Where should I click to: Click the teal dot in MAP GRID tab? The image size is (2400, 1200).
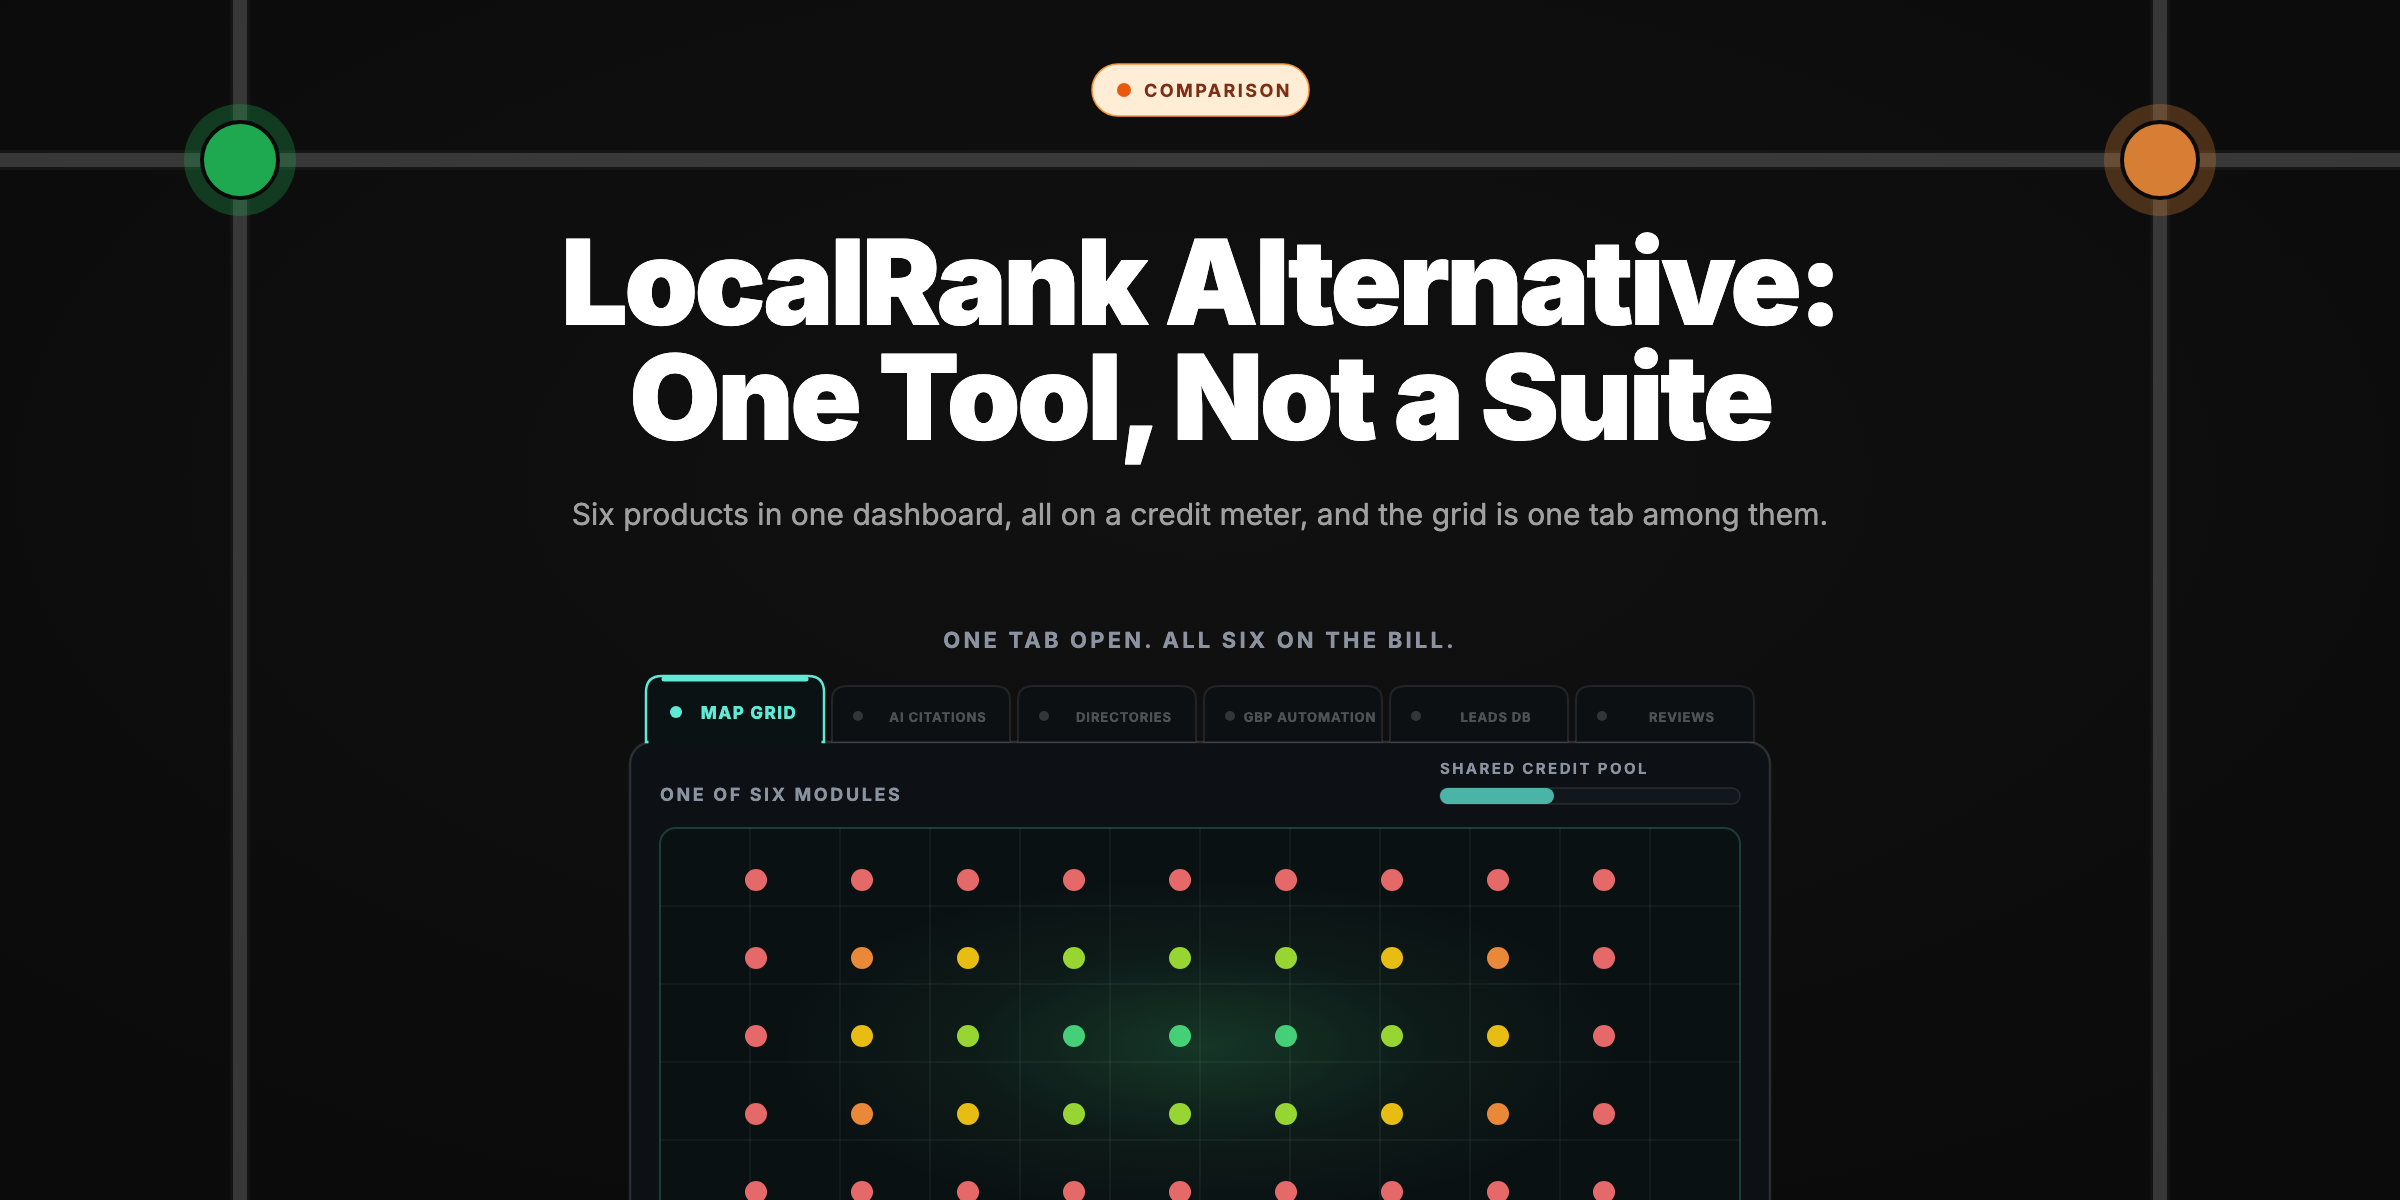pos(676,712)
